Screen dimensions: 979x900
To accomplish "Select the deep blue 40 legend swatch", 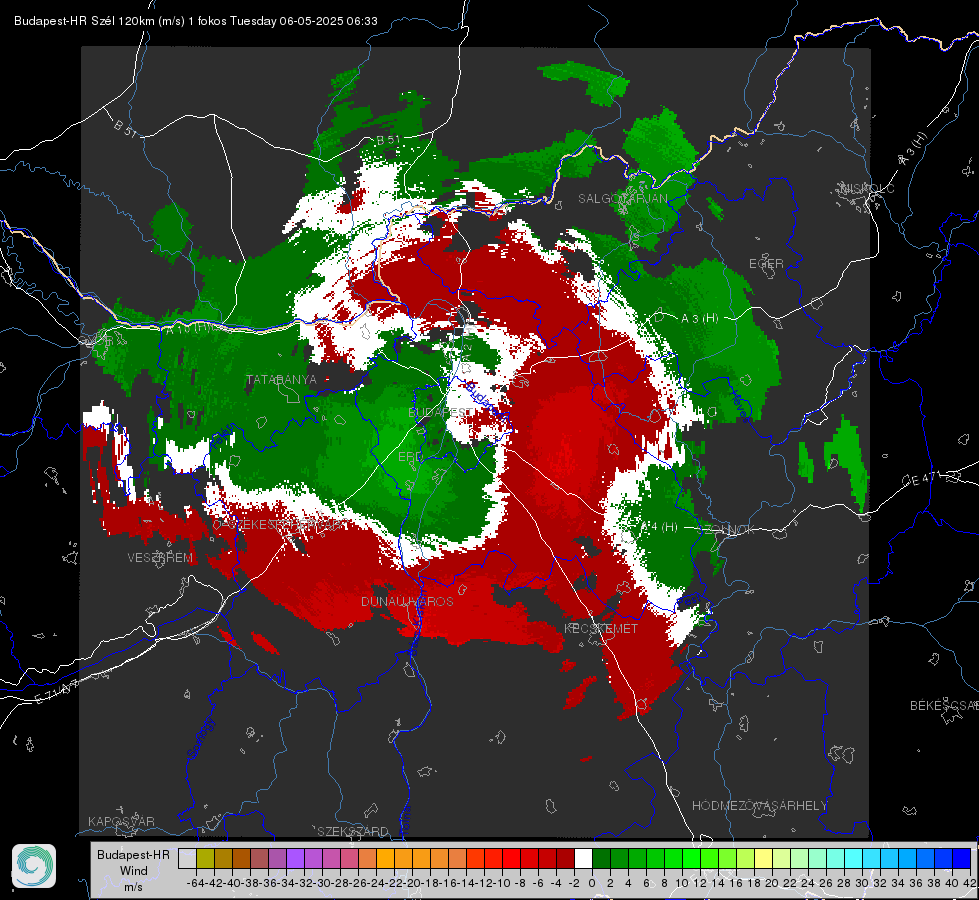I will 962,858.
